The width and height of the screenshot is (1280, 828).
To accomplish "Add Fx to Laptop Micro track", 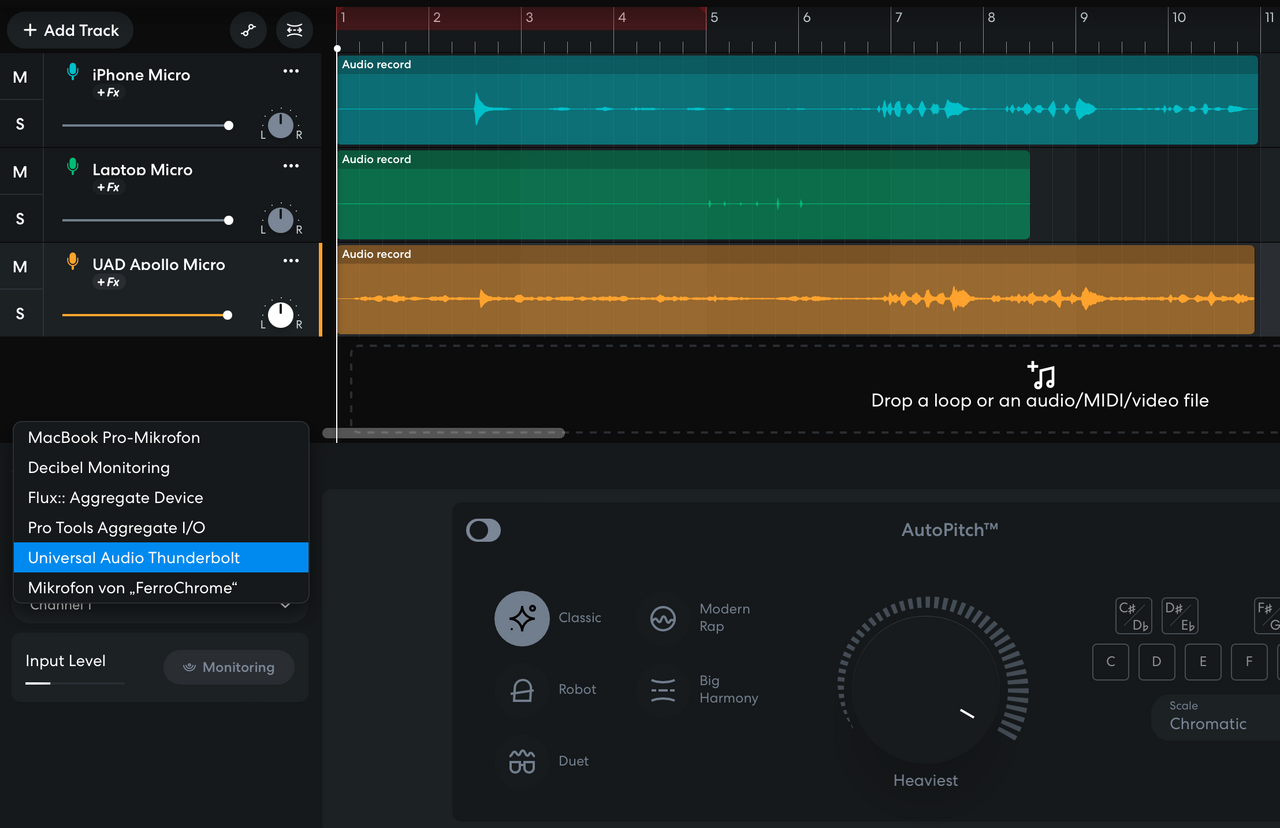I will (x=108, y=188).
